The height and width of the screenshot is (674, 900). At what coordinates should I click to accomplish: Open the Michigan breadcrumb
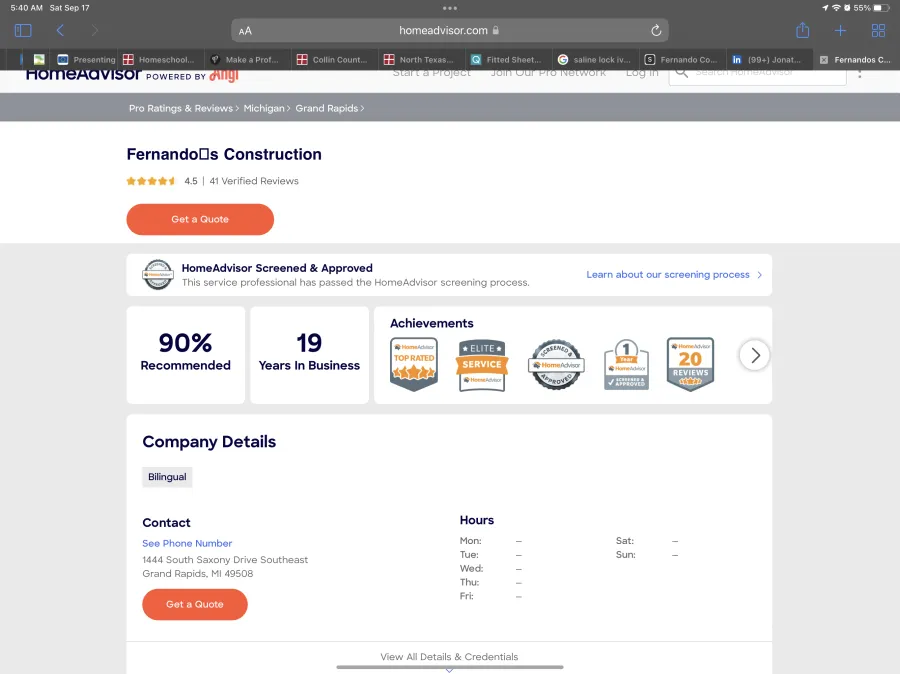(x=264, y=108)
